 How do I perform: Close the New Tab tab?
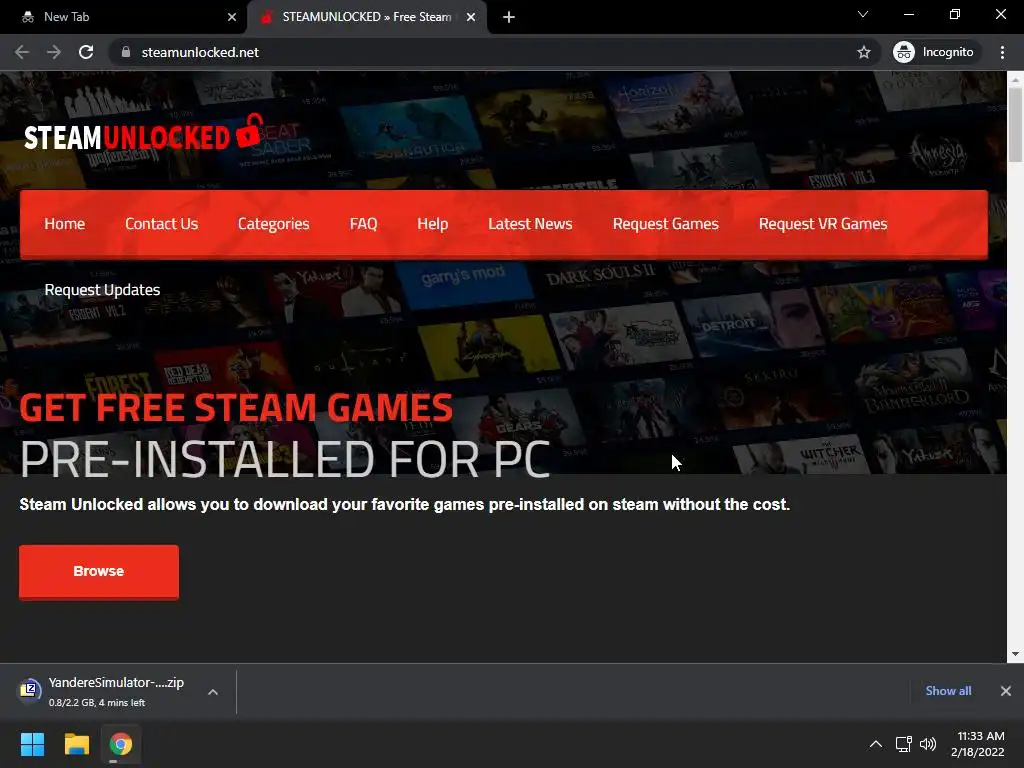232,17
